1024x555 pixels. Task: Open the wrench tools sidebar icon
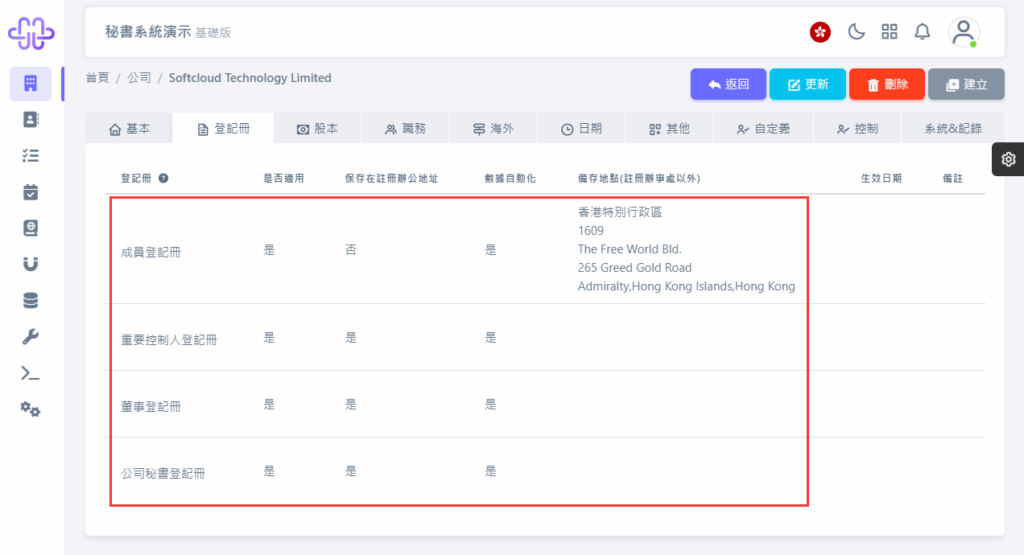point(31,337)
